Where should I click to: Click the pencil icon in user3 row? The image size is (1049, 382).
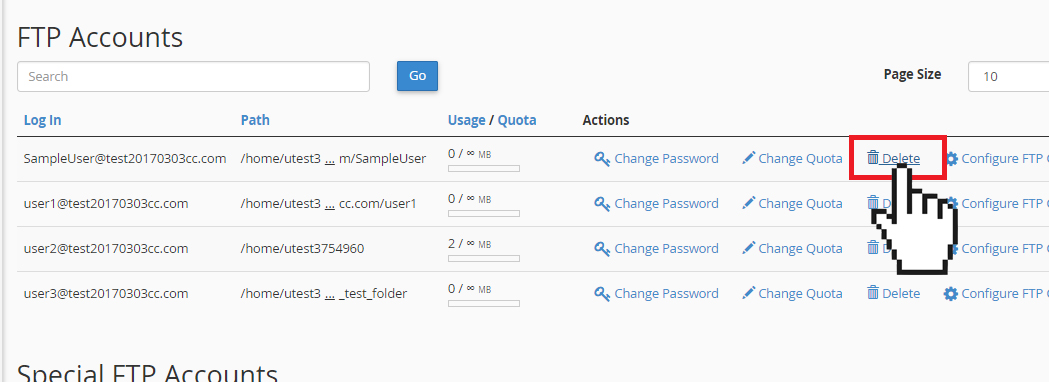[x=749, y=292]
